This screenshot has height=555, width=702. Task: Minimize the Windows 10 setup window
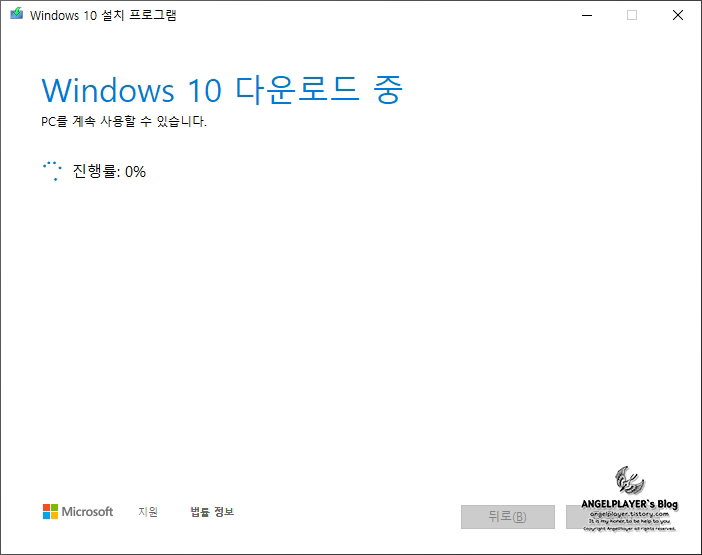click(x=587, y=15)
